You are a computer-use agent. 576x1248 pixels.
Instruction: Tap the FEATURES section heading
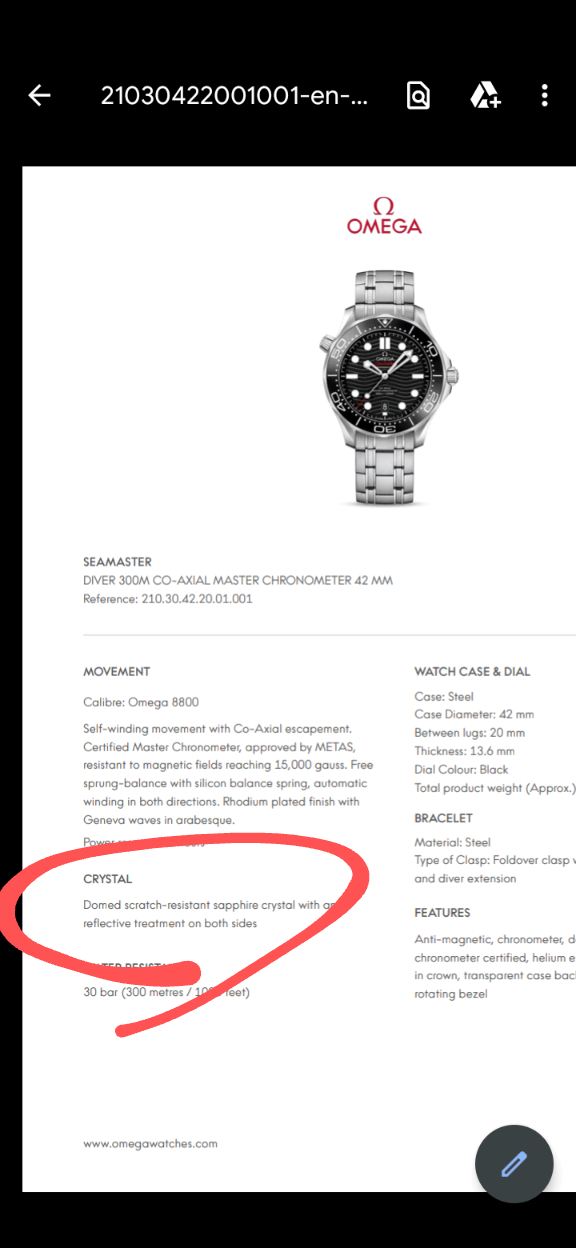click(442, 912)
